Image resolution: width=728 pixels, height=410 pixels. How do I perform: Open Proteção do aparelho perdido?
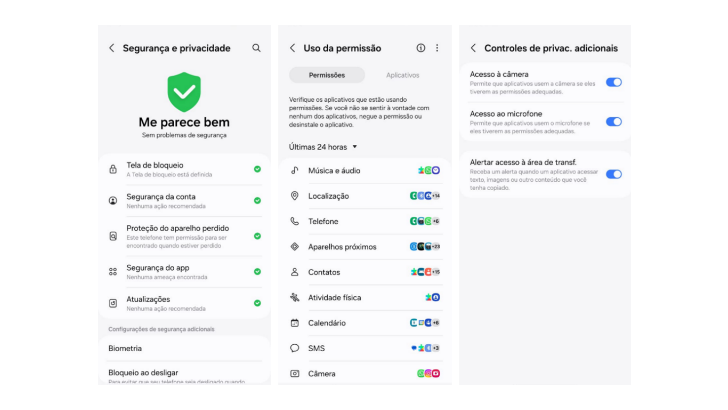click(x=184, y=236)
